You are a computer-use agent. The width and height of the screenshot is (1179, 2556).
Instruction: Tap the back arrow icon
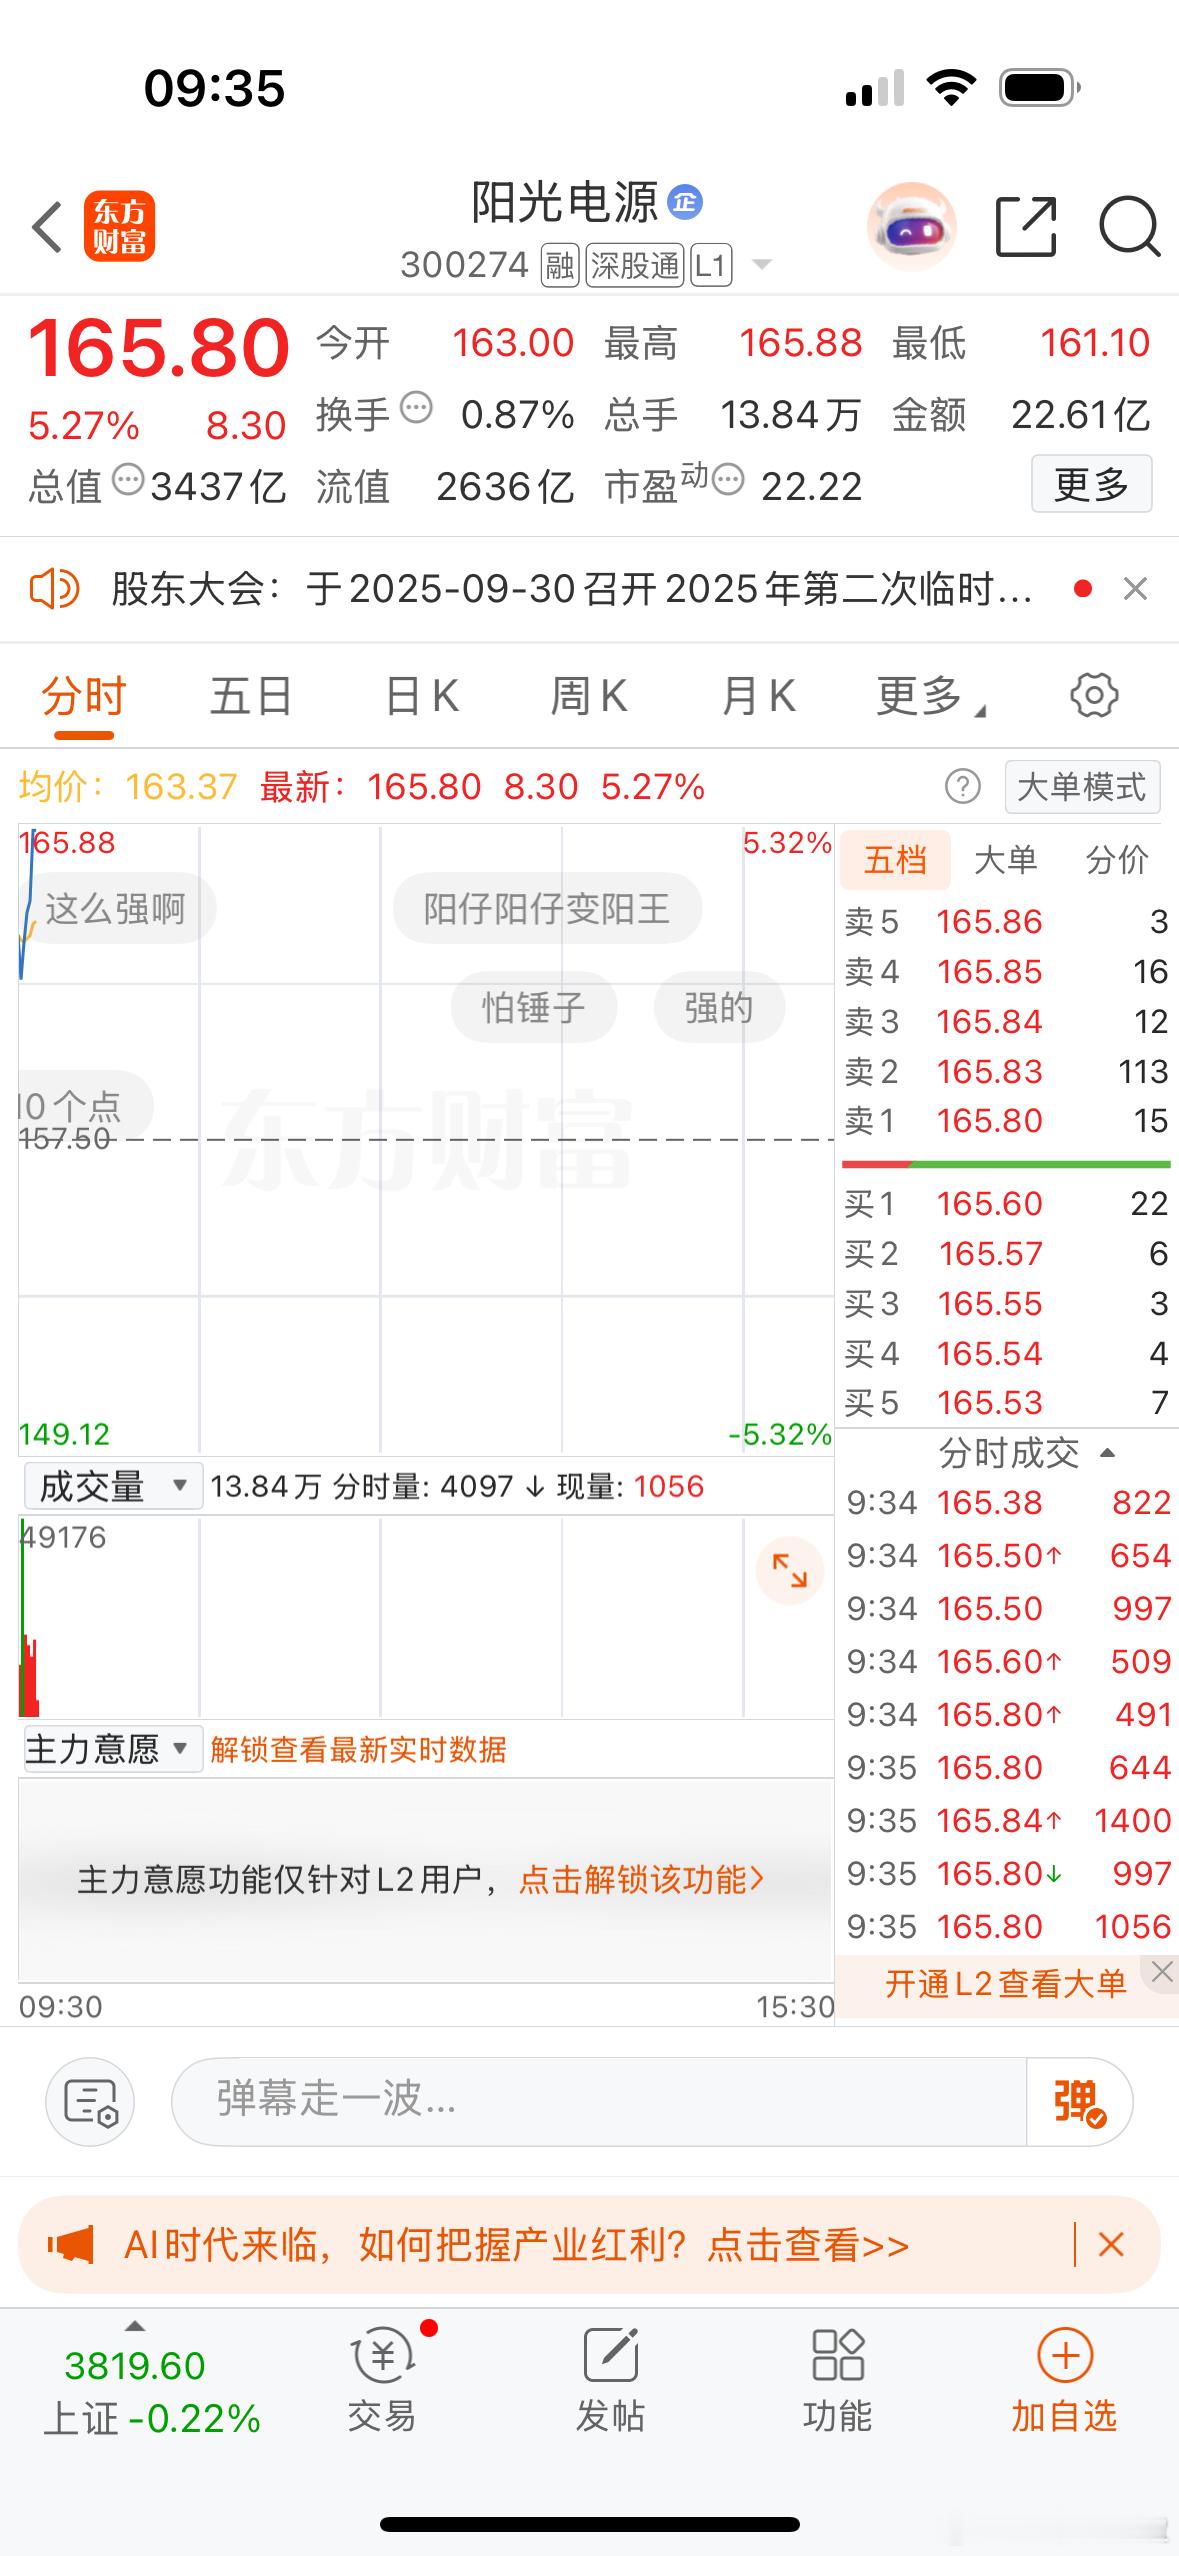coord(48,227)
